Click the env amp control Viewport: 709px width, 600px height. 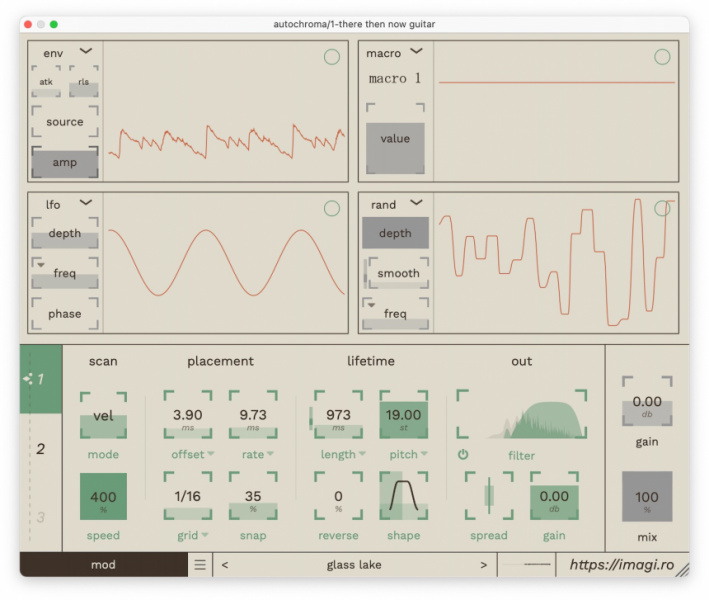point(65,162)
